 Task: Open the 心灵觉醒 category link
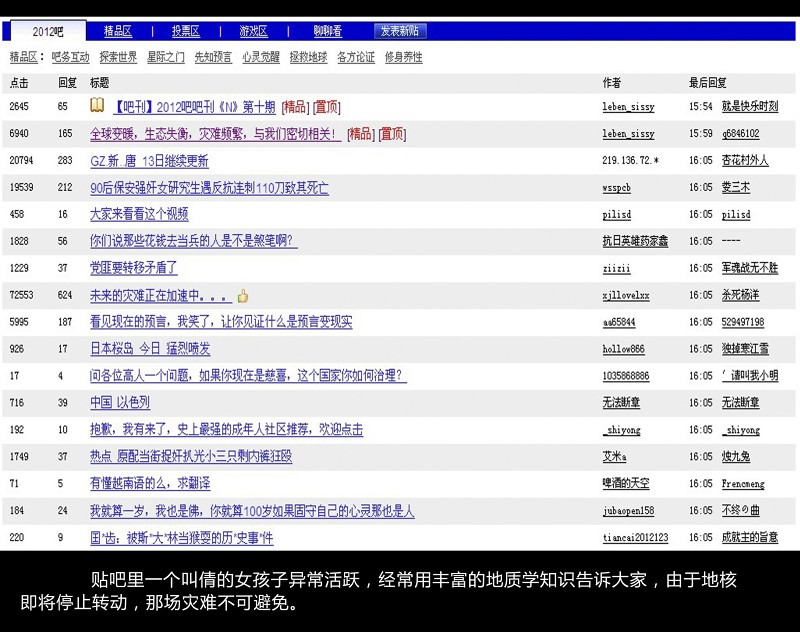click(261, 57)
